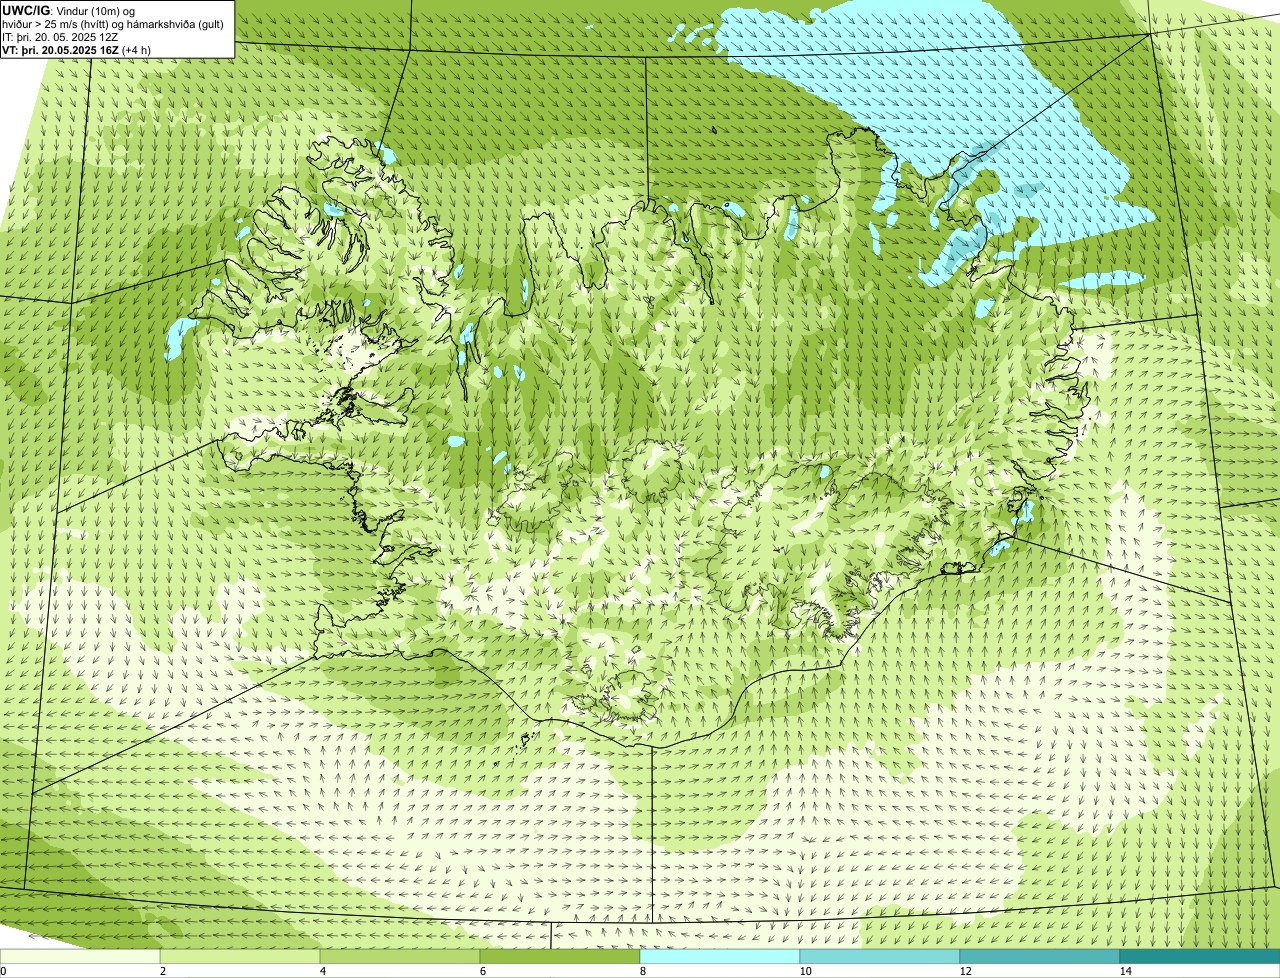The image size is (1280, 978).
Task: Click the scale label "6" under the color bar
Action: [482, 971]
